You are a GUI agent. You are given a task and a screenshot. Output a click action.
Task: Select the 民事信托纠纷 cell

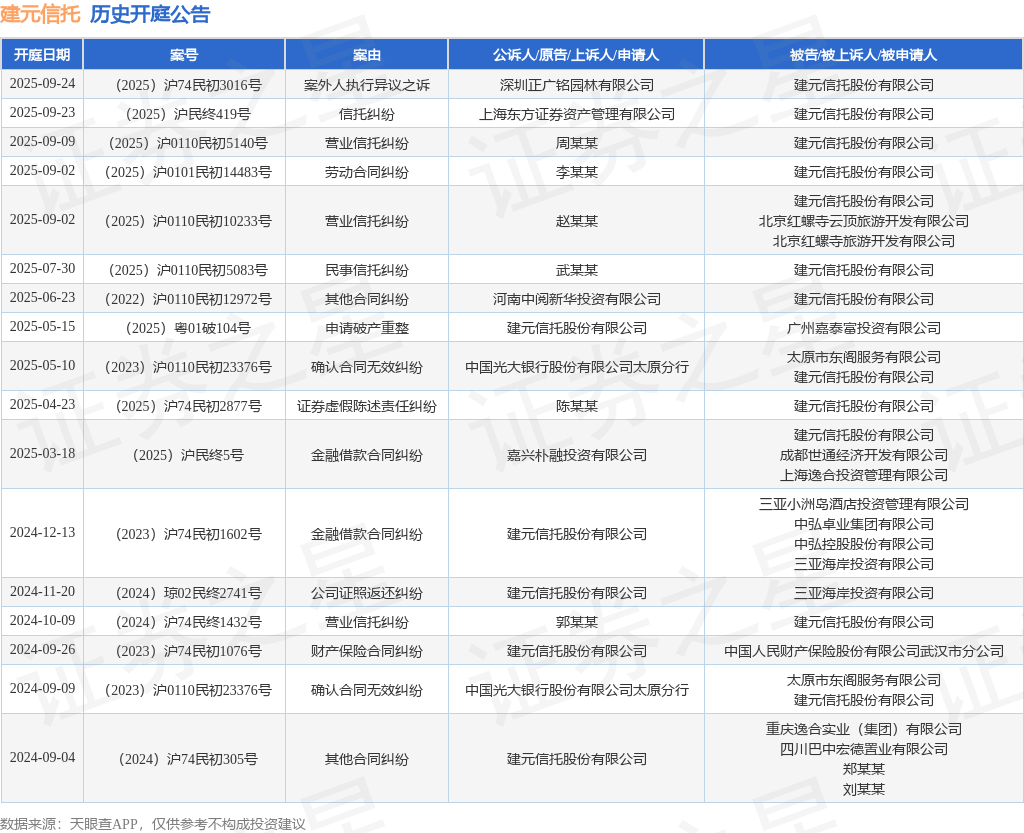(367, 270)
